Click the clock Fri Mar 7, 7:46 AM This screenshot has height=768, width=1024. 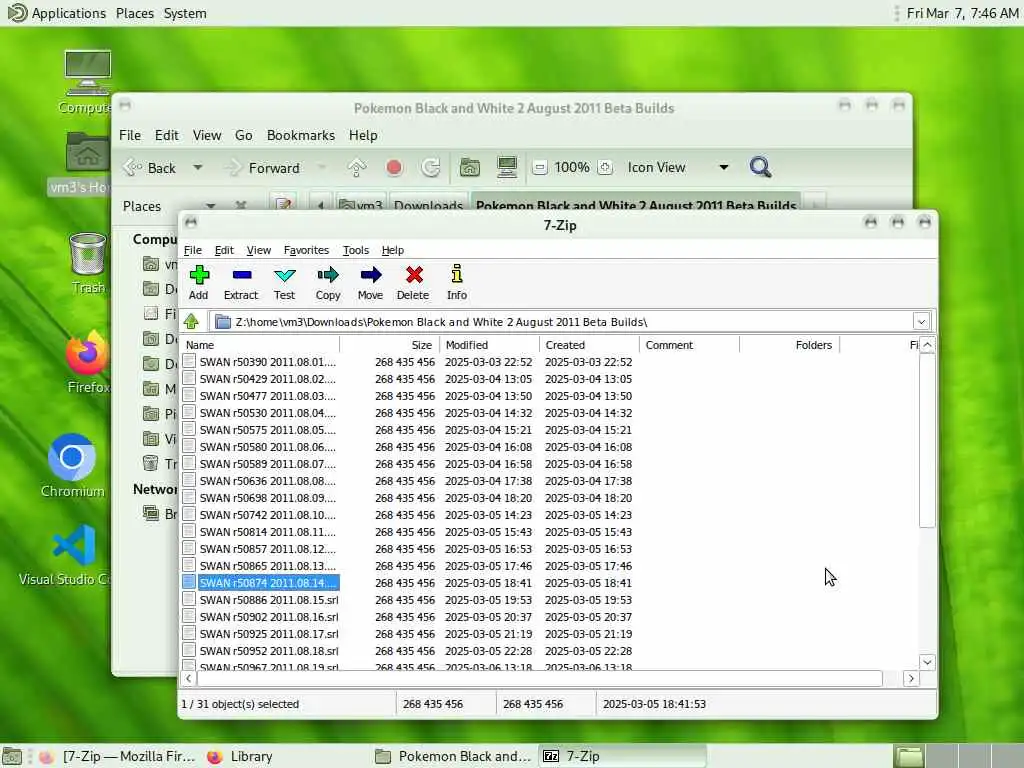point(962,13)
